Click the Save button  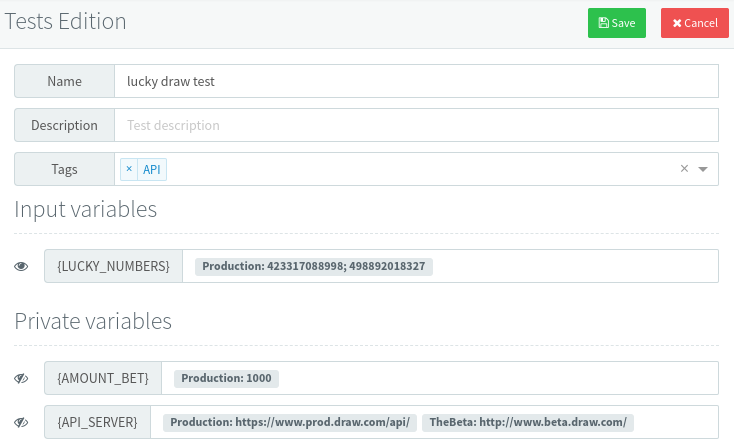[x=616, y=23]
